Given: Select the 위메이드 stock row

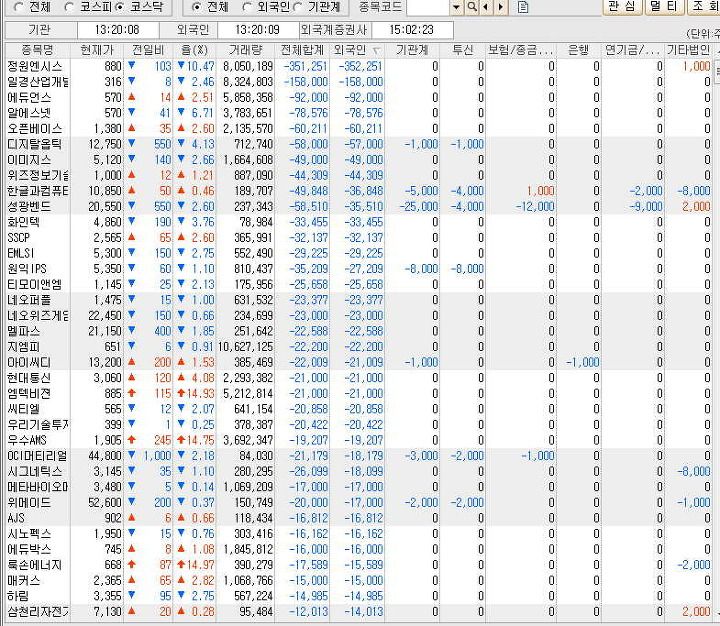Looking at the screenshot, I should coord(359,503).
